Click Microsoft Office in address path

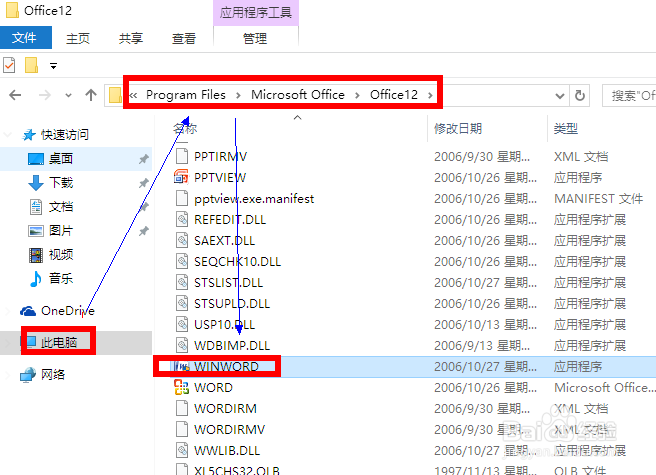coord(298,95)
